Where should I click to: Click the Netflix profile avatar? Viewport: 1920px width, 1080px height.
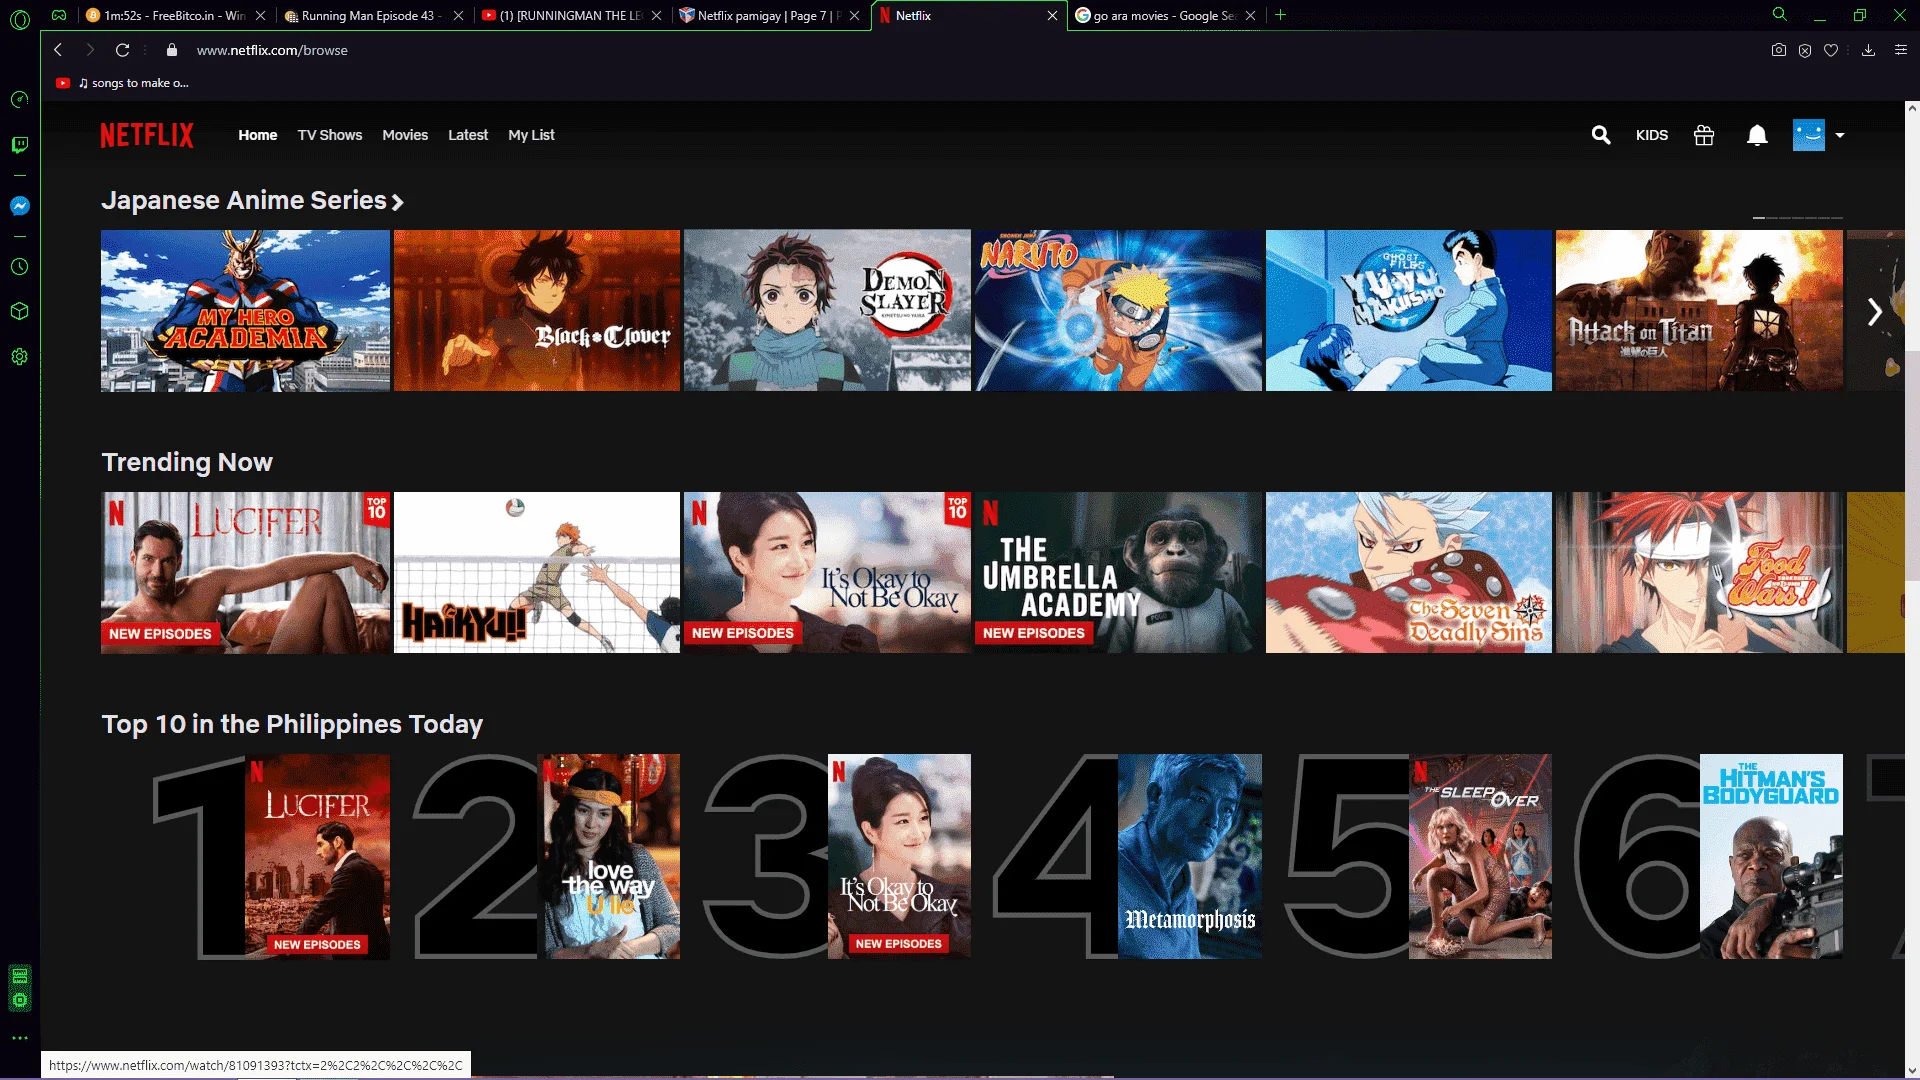(1809, 135)
